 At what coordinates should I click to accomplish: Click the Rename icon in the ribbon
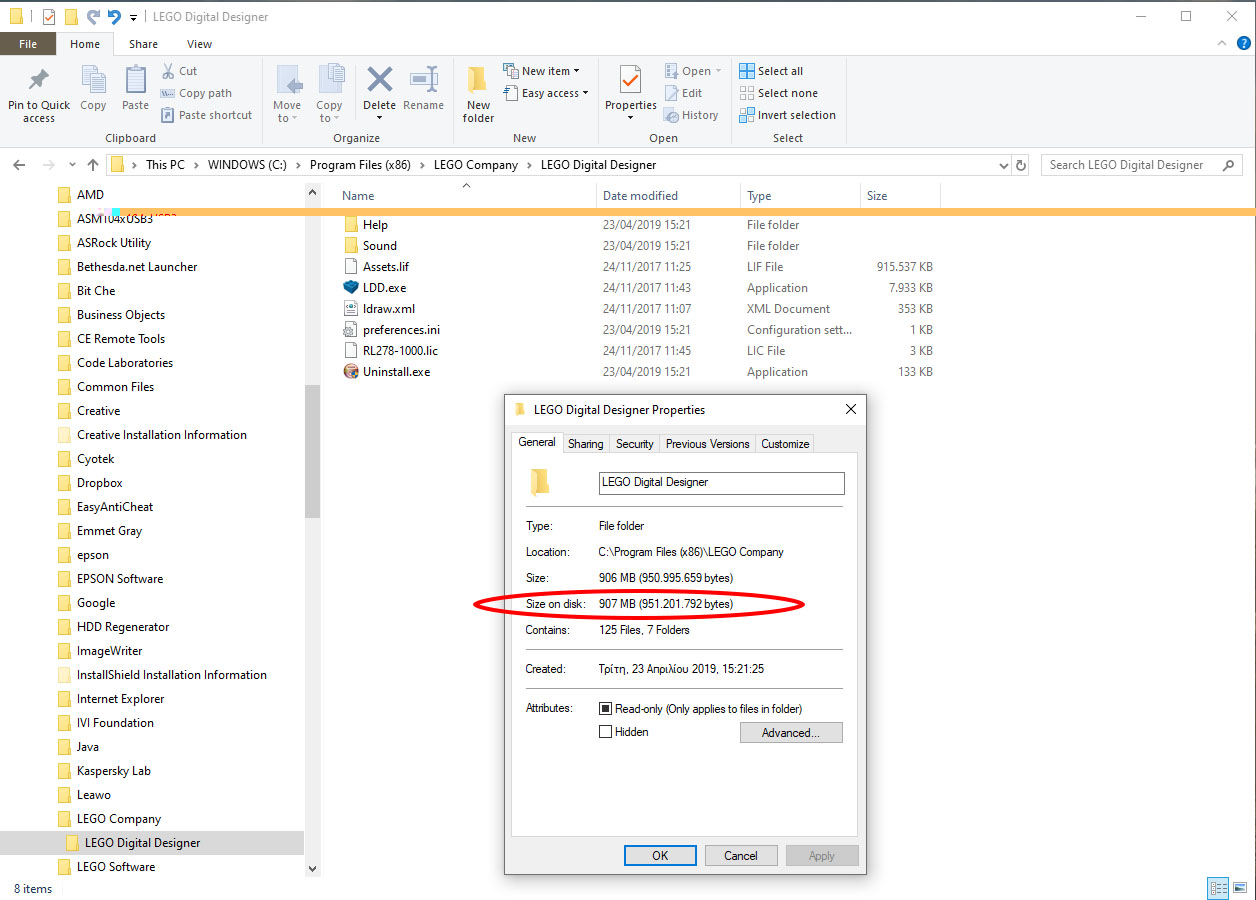click(424, 80)
